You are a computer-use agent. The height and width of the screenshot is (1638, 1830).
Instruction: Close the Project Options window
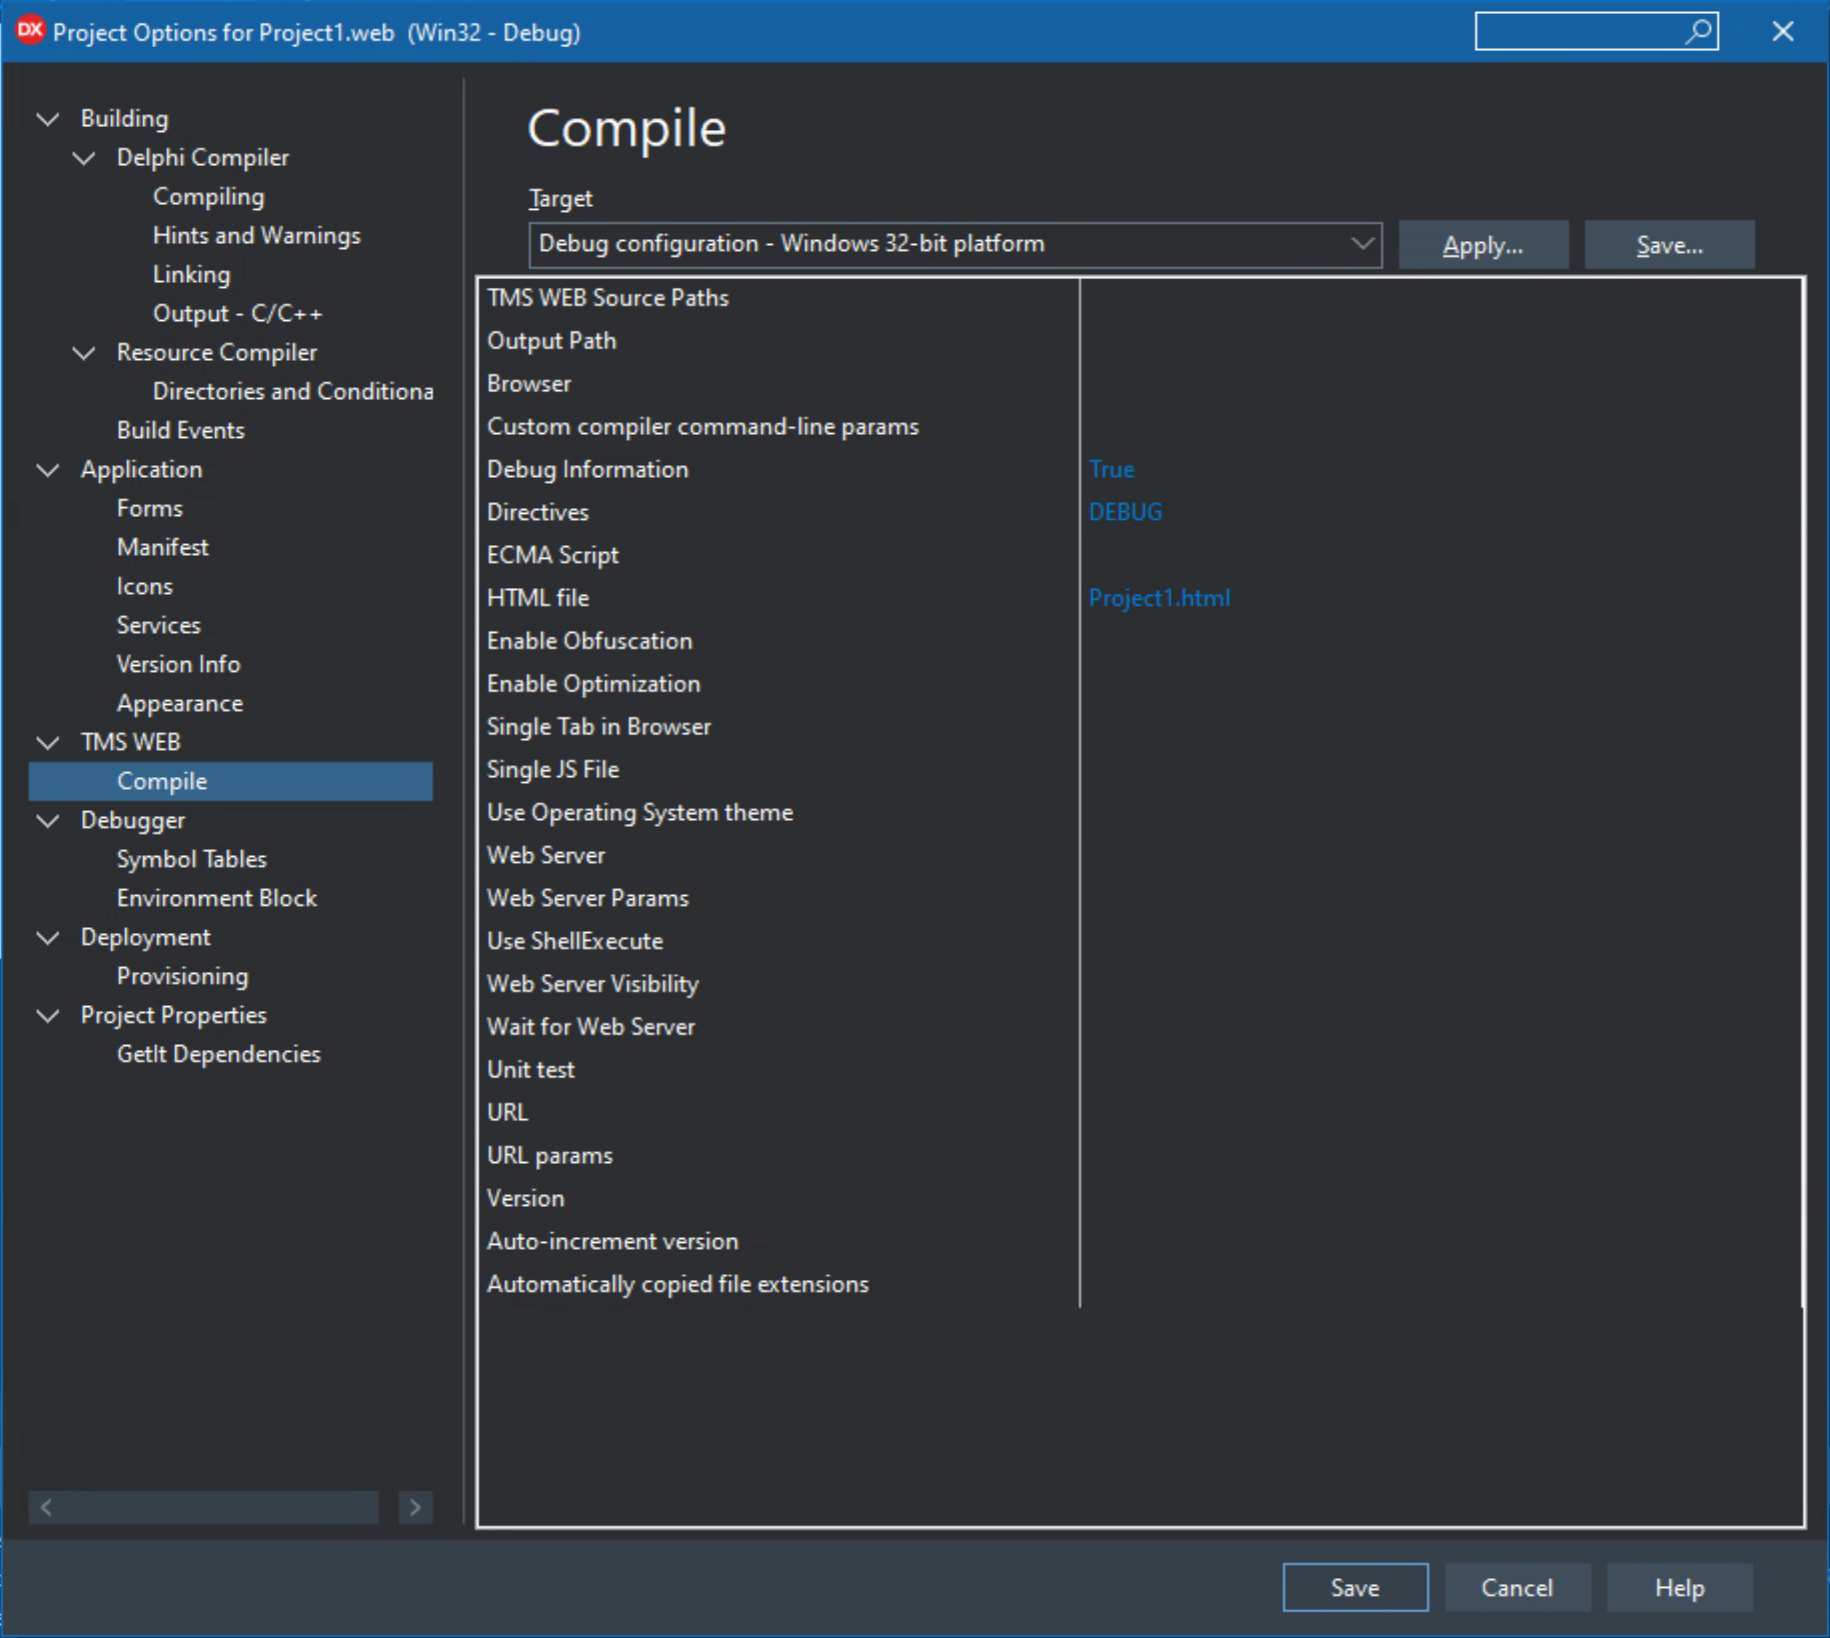coord(1783,32)
